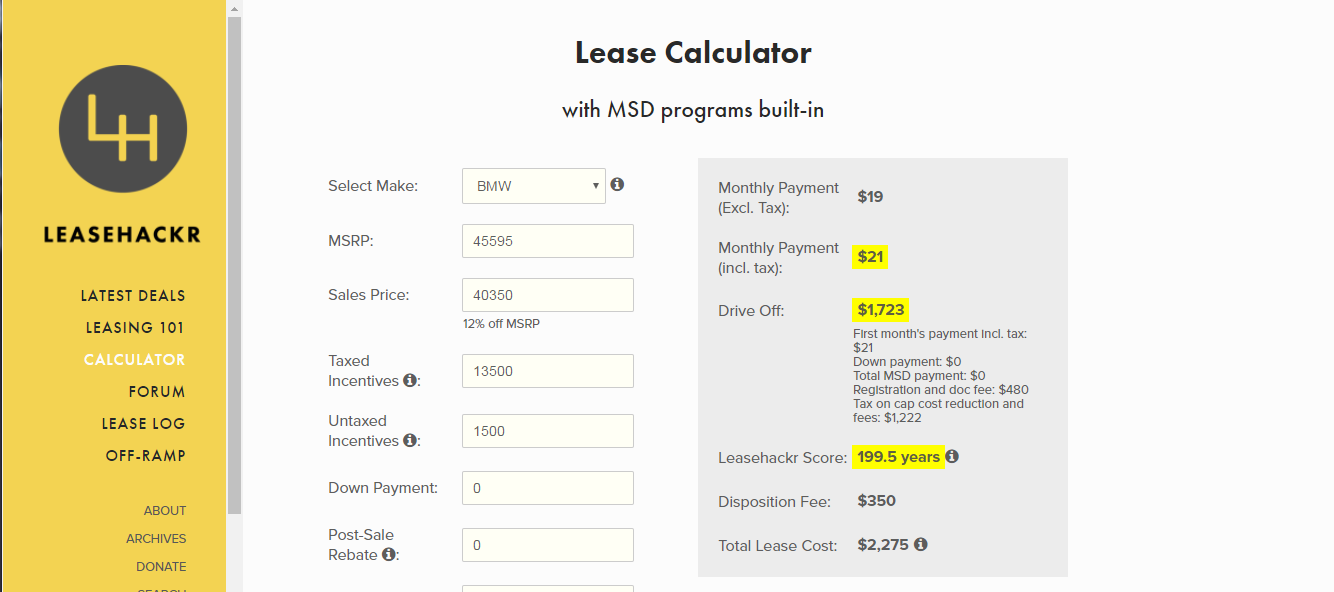Go to Leasing 101 page
The image size is (1334, 592).
click(135, 328)
